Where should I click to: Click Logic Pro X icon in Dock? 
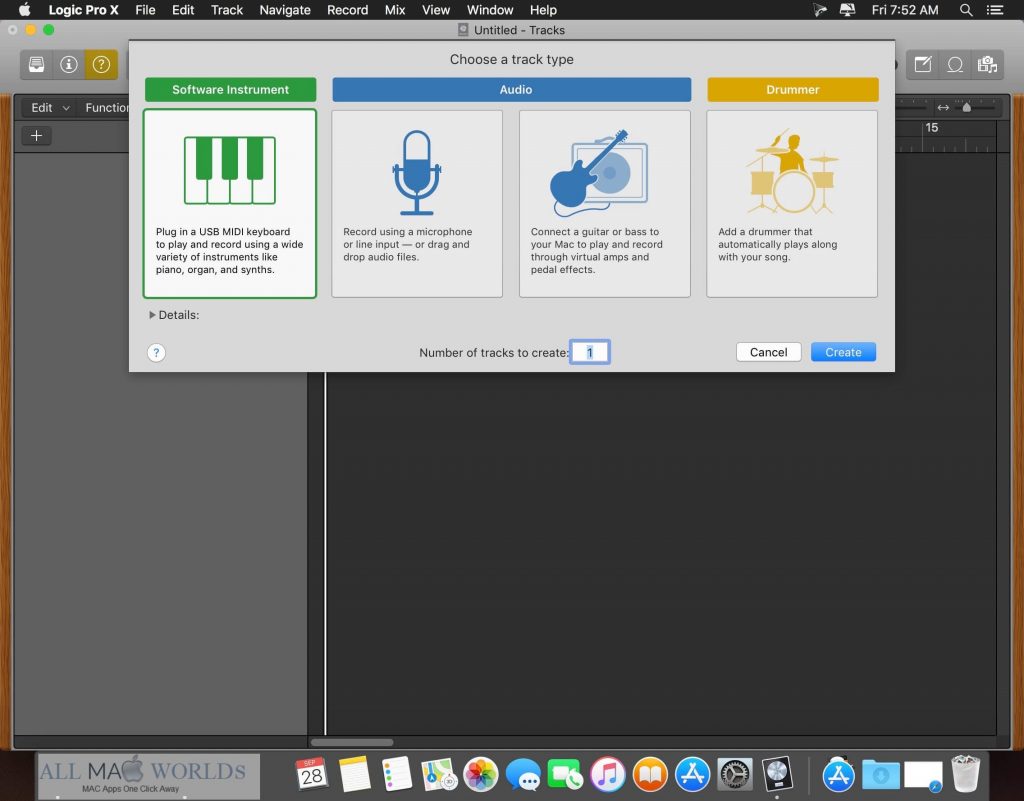[777, 774]
